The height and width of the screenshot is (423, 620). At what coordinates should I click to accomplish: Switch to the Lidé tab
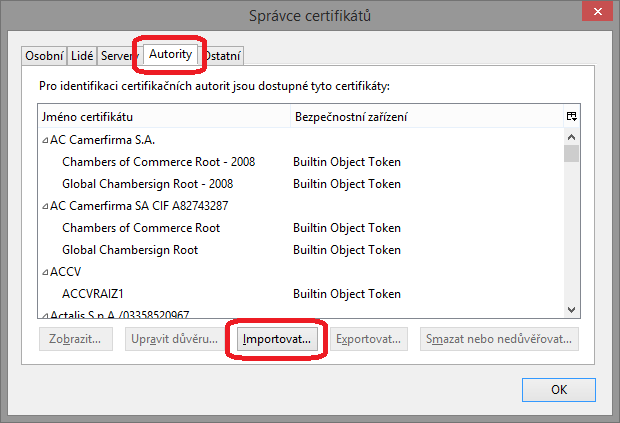82,56
